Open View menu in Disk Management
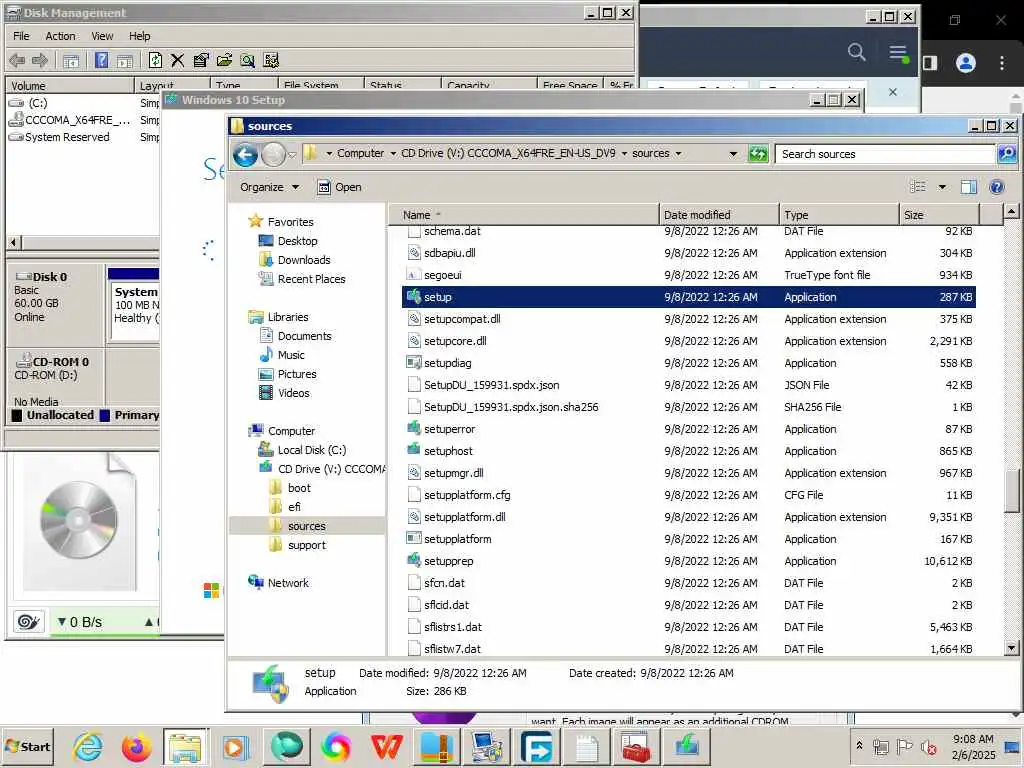 click(102, 36)
